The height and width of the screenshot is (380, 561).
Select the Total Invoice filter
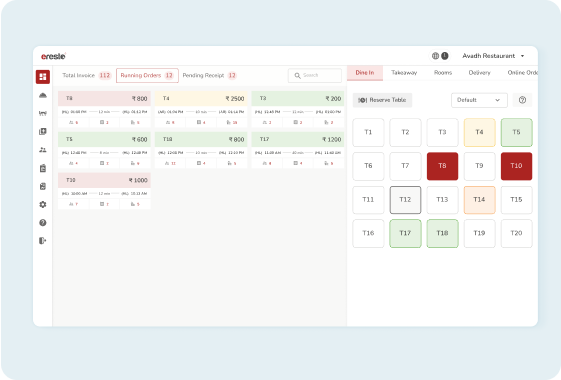tap(87, 75)
